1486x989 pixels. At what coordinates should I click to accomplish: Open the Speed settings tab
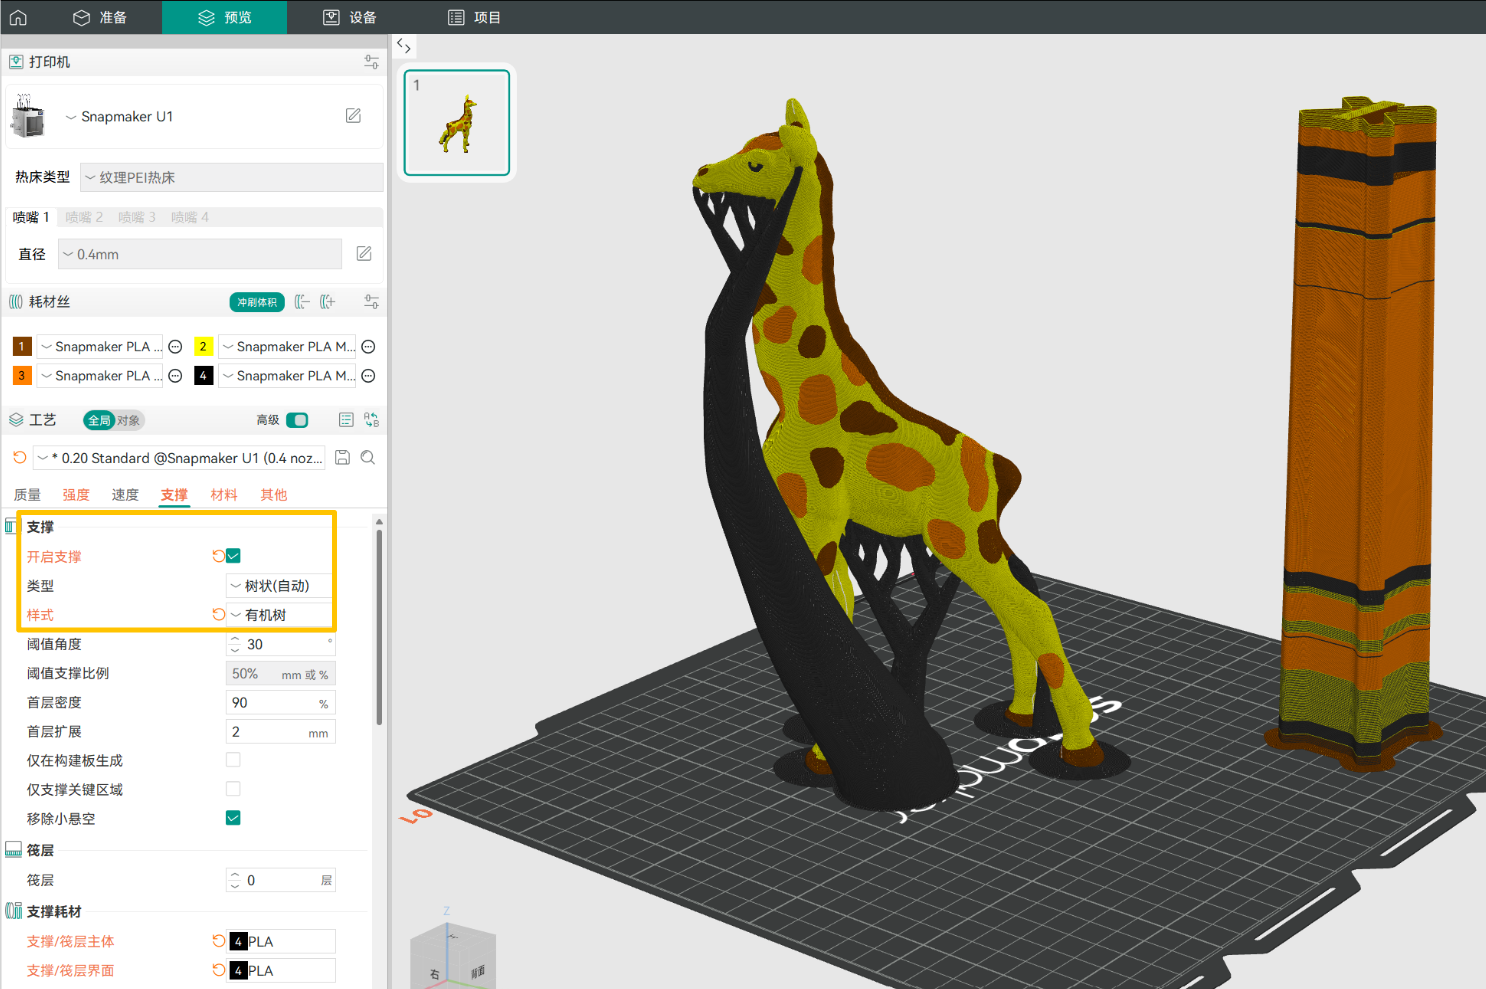125,495
